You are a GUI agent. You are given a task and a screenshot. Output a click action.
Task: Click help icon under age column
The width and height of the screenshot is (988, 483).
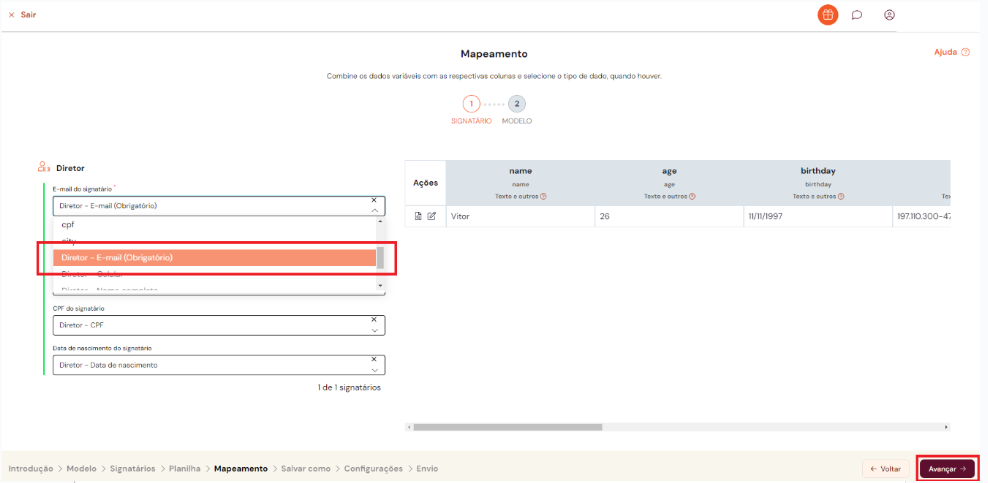coord(692,196)
